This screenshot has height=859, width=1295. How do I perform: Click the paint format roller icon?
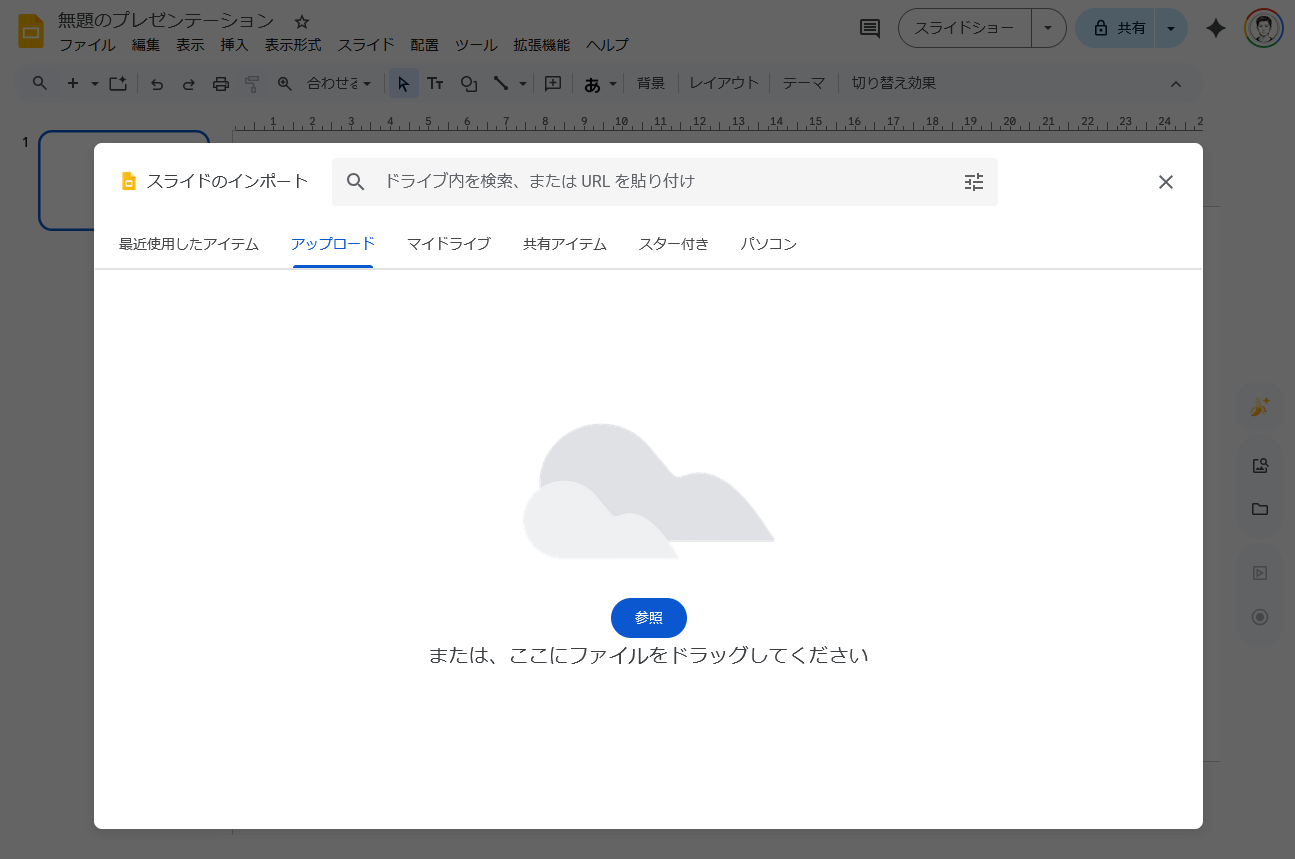[x=252, y=83]
